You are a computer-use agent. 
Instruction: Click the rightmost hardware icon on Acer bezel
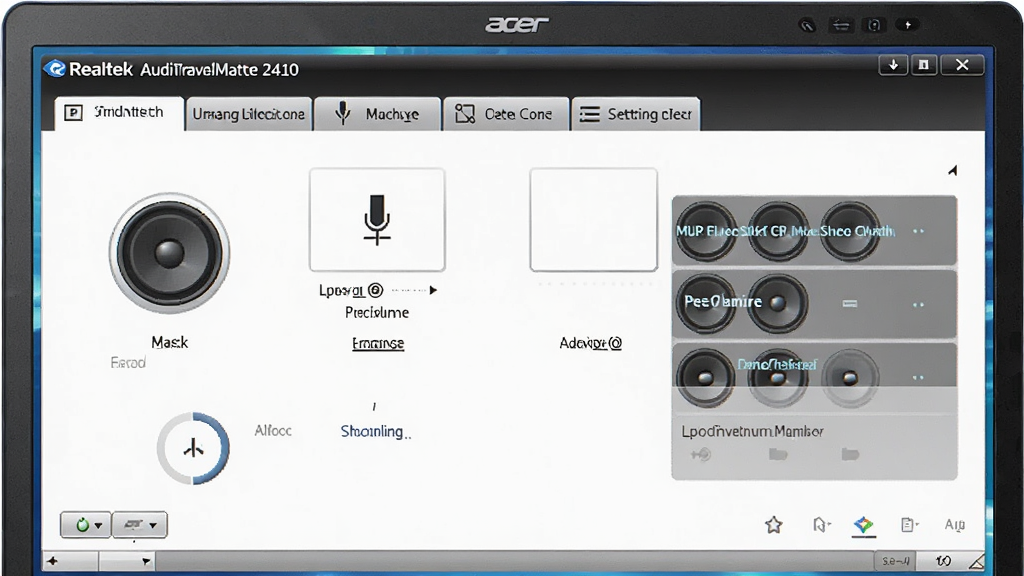(x=908, y=25)
